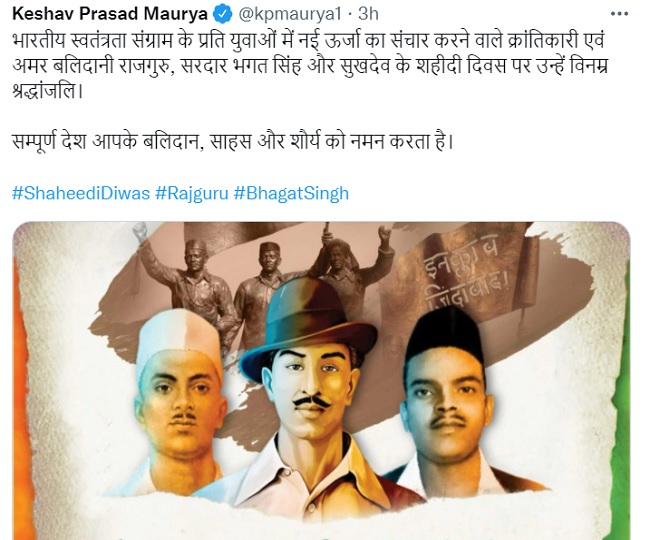This screenshot has width=650, height=540.
Task: Click the word श्रद्धांजलि in the tweet
Action: 48,91
